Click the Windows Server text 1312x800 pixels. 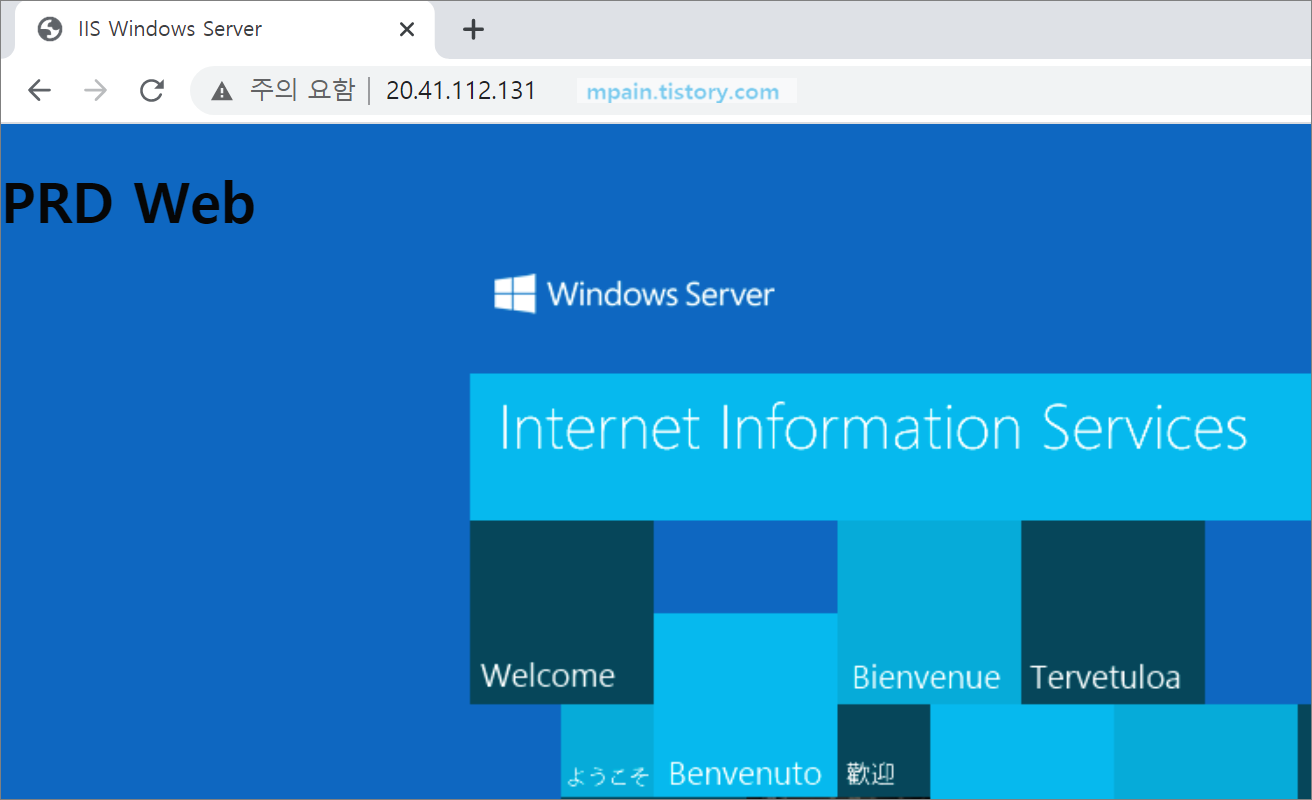(x=661, y=294)
